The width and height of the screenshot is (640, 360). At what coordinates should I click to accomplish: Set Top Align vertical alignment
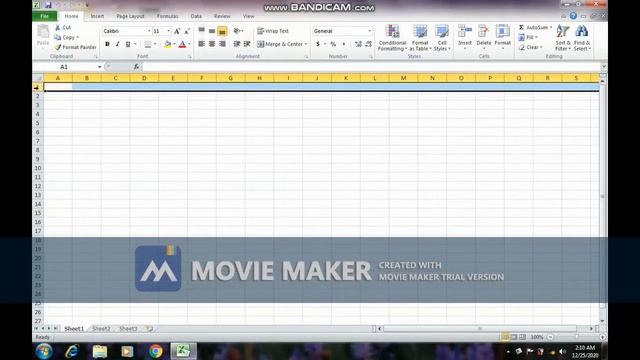[x=202, y=31]
